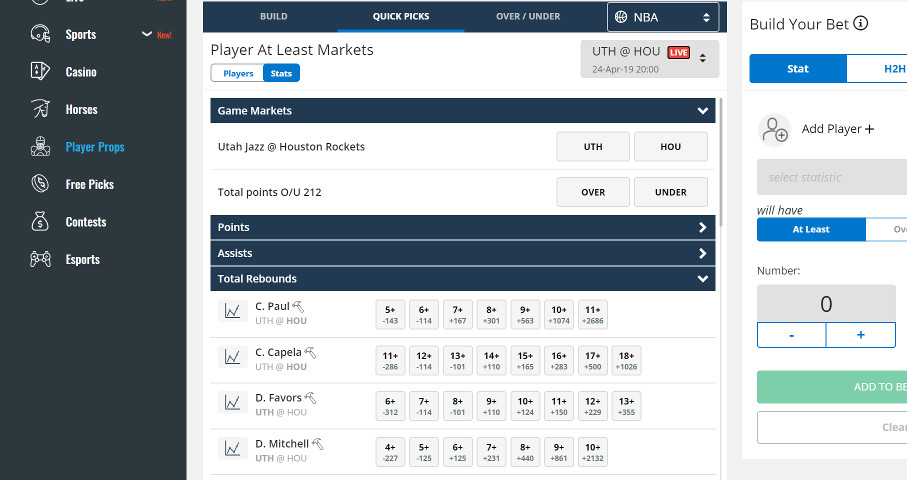
Task: Select OVER on total points 212
Action: [593, 192]
